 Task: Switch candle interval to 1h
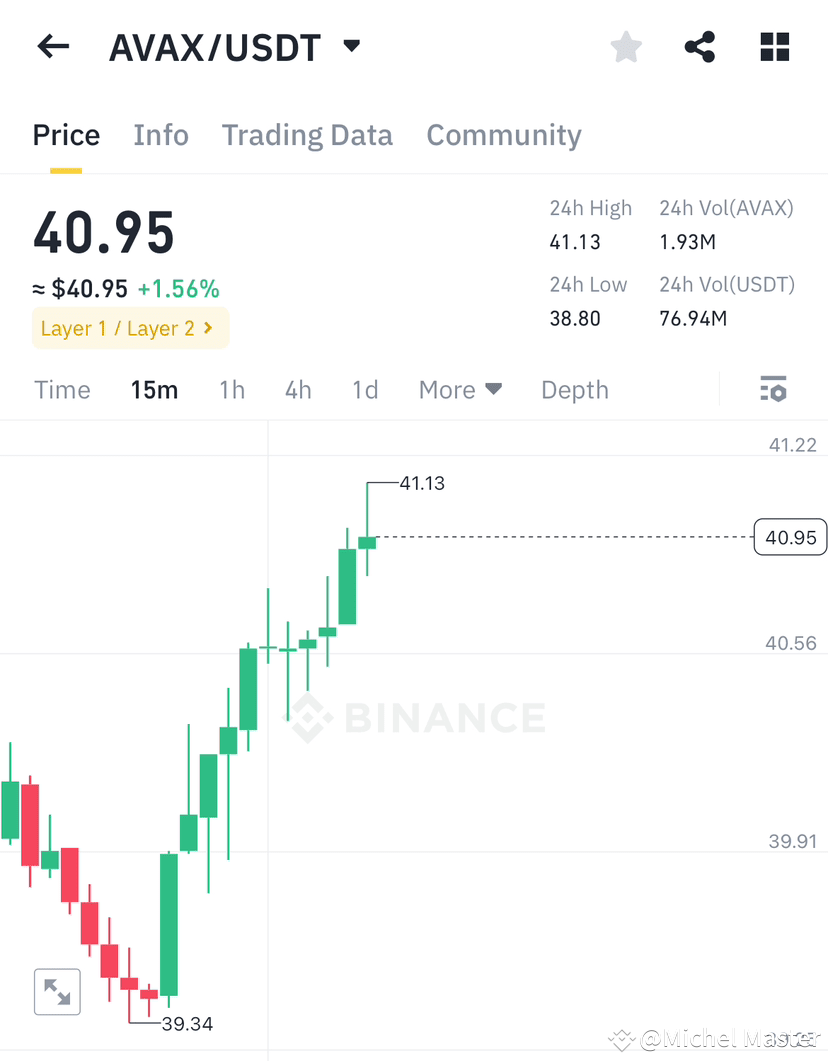[x=232, y=390]
